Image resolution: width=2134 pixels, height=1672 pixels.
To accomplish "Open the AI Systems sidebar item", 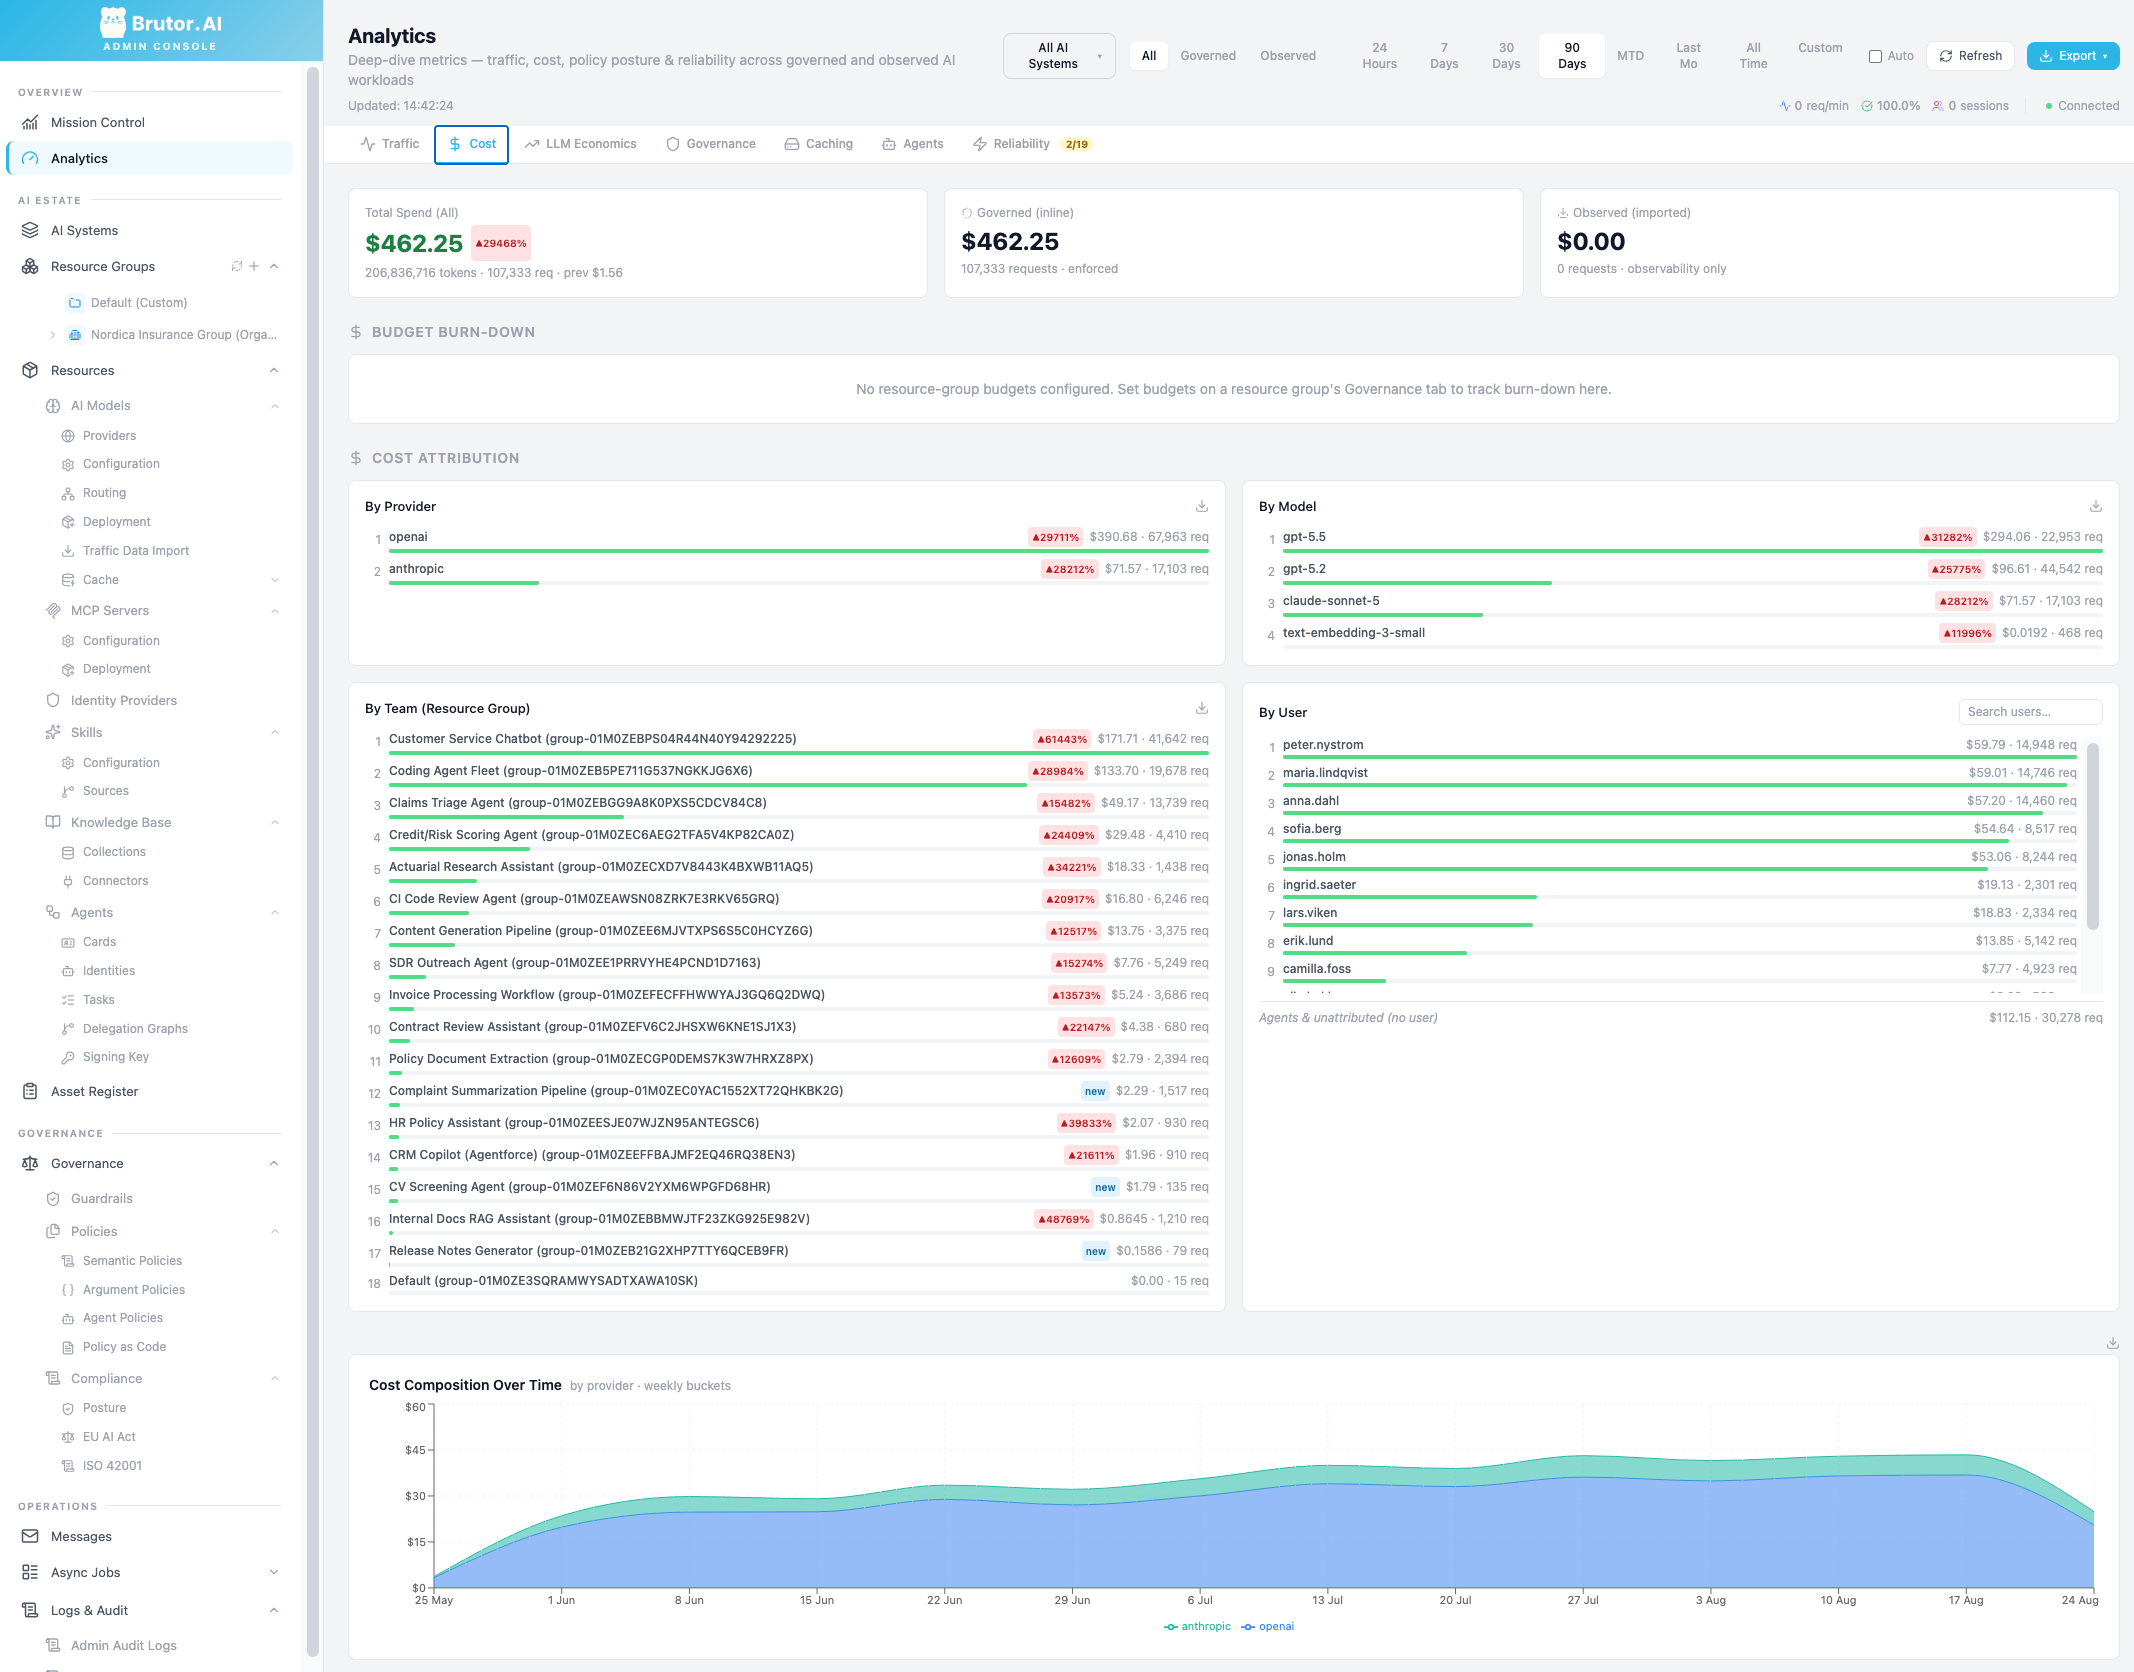I will 150,230.
